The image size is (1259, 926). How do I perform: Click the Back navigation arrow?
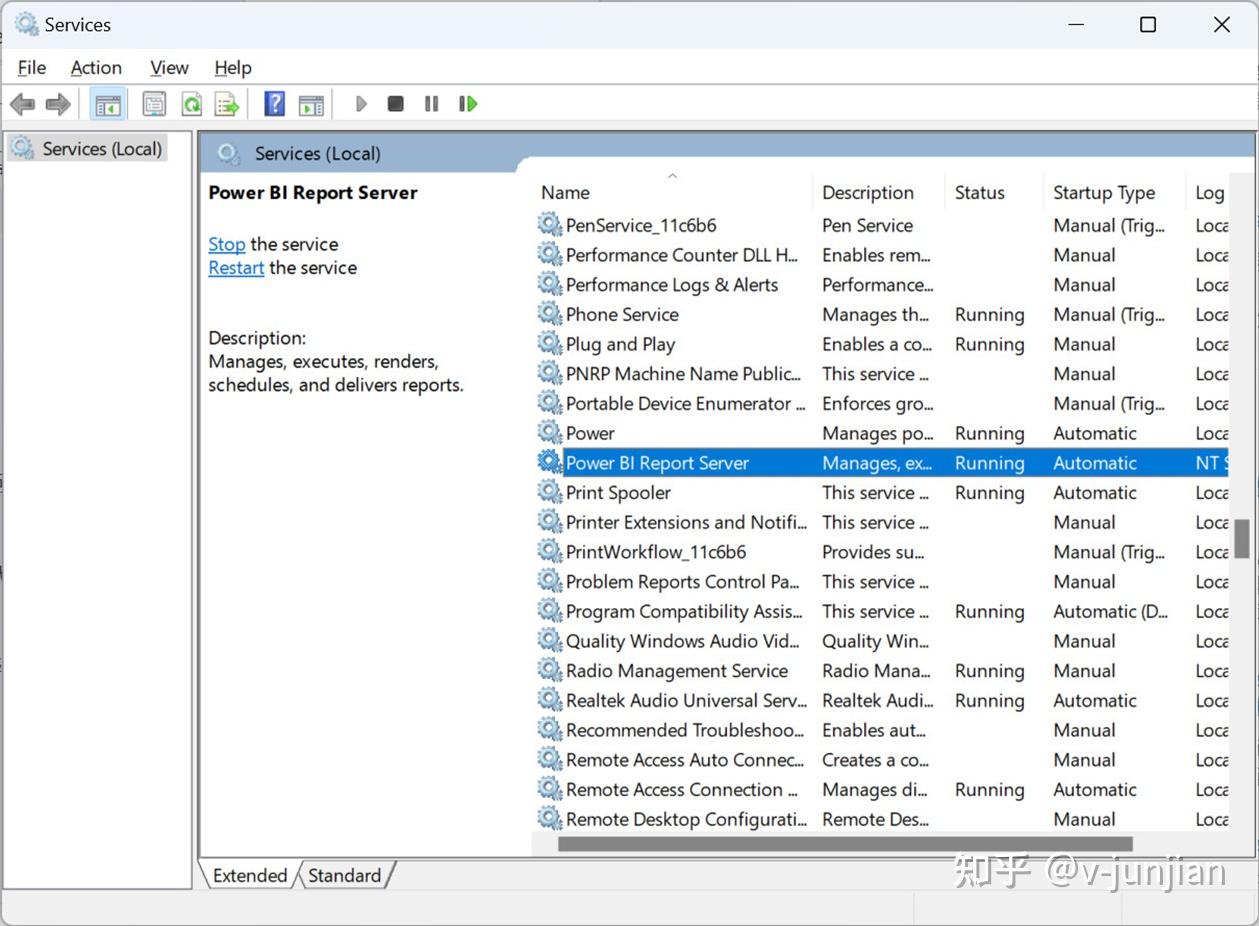22,103
